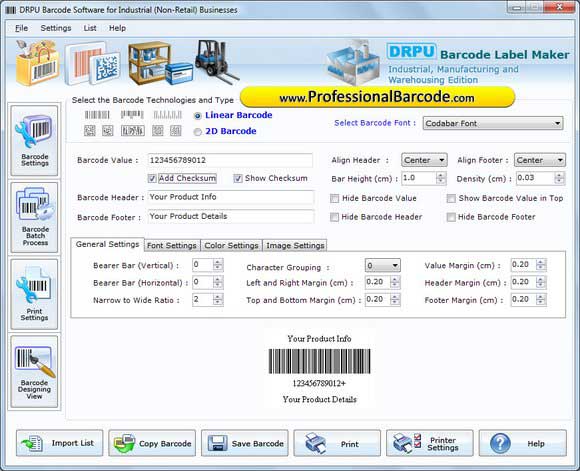Viewport: 580px width, 471px height.
Task: Click Help button at the bottom
Action: (523, 443)
